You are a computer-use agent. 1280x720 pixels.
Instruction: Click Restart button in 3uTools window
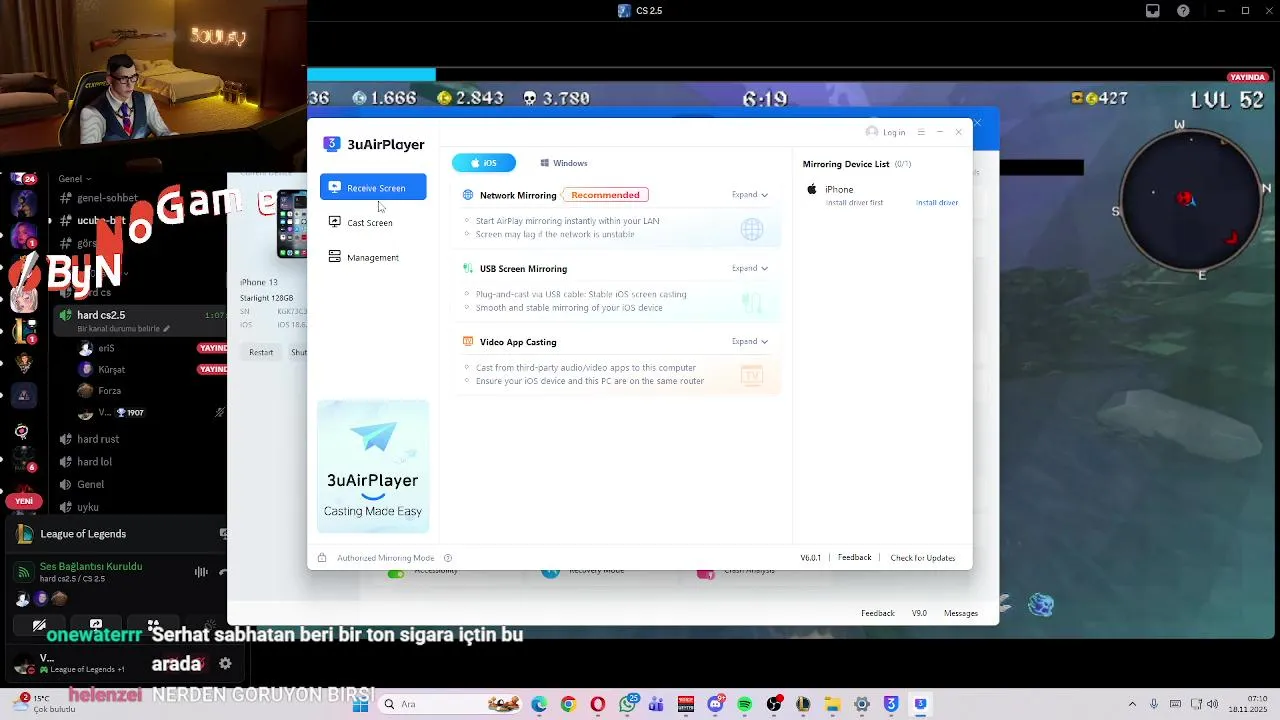(x=261, y=352)
